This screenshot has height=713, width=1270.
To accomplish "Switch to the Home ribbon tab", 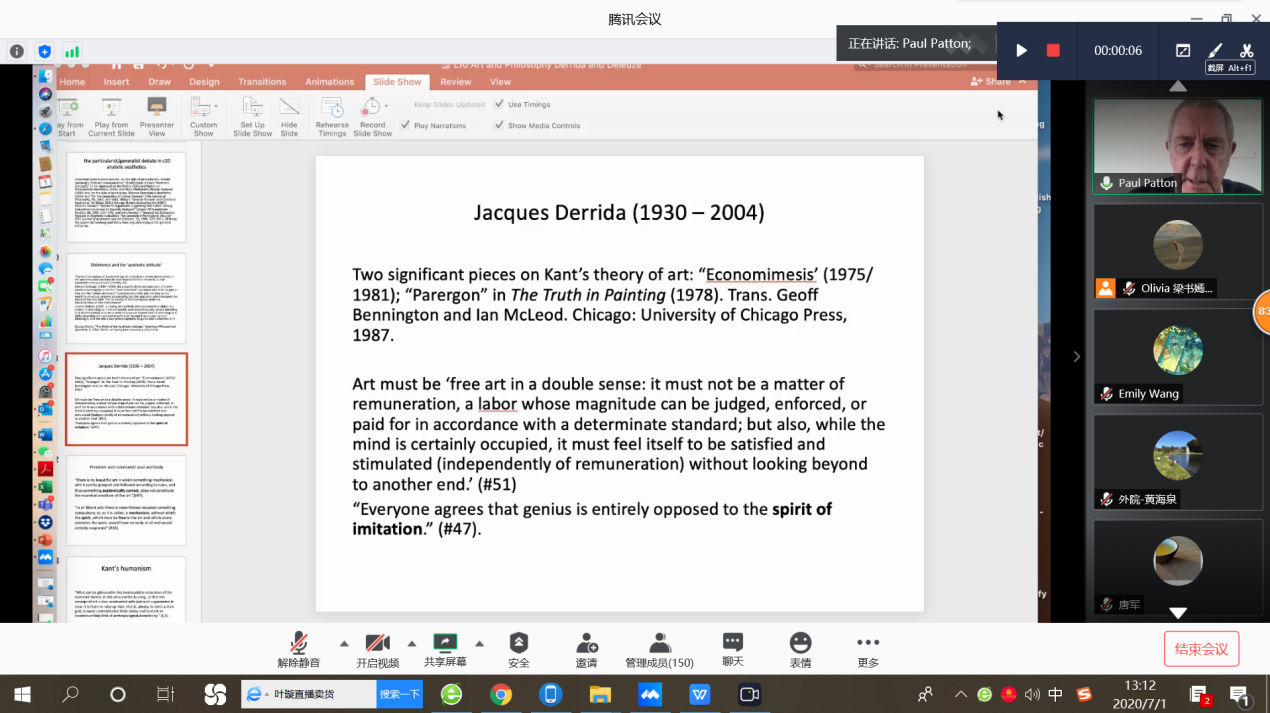I will click(72, 82).
